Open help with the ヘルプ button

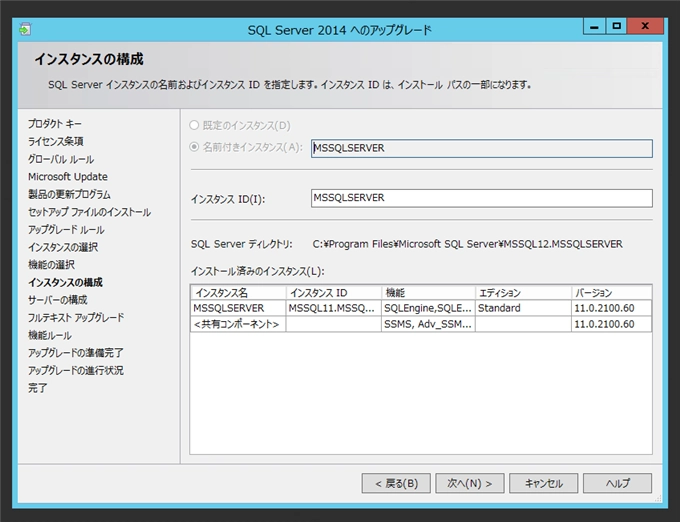coord(617,483)
